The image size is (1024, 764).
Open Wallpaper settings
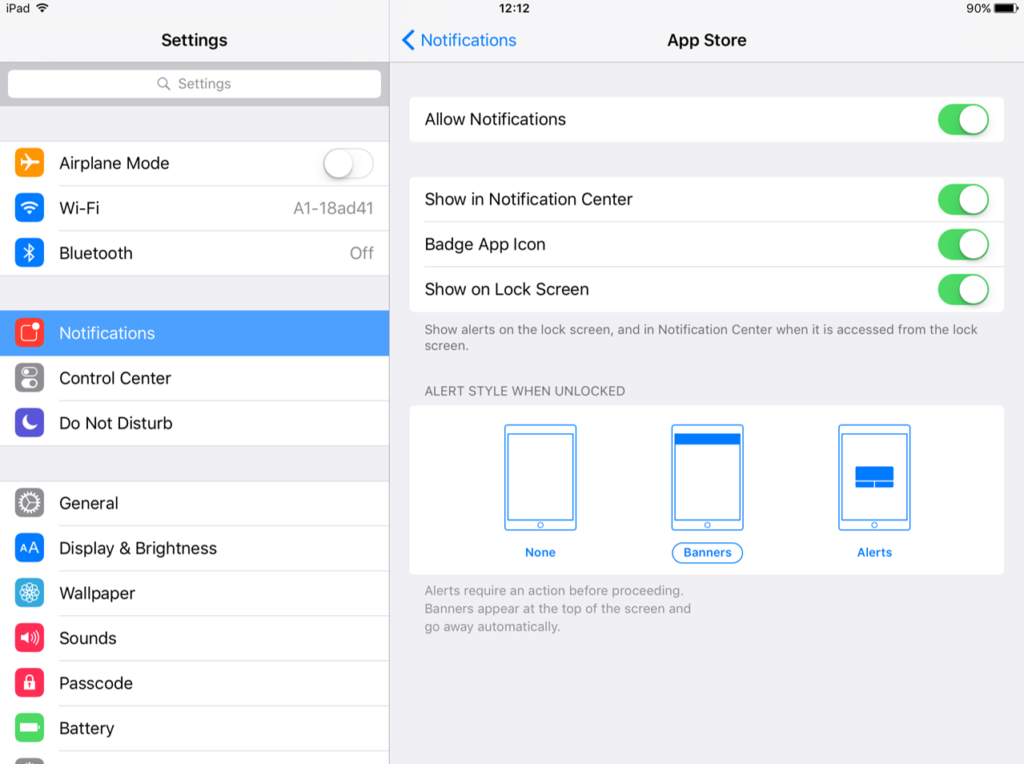tap(195, 593)
